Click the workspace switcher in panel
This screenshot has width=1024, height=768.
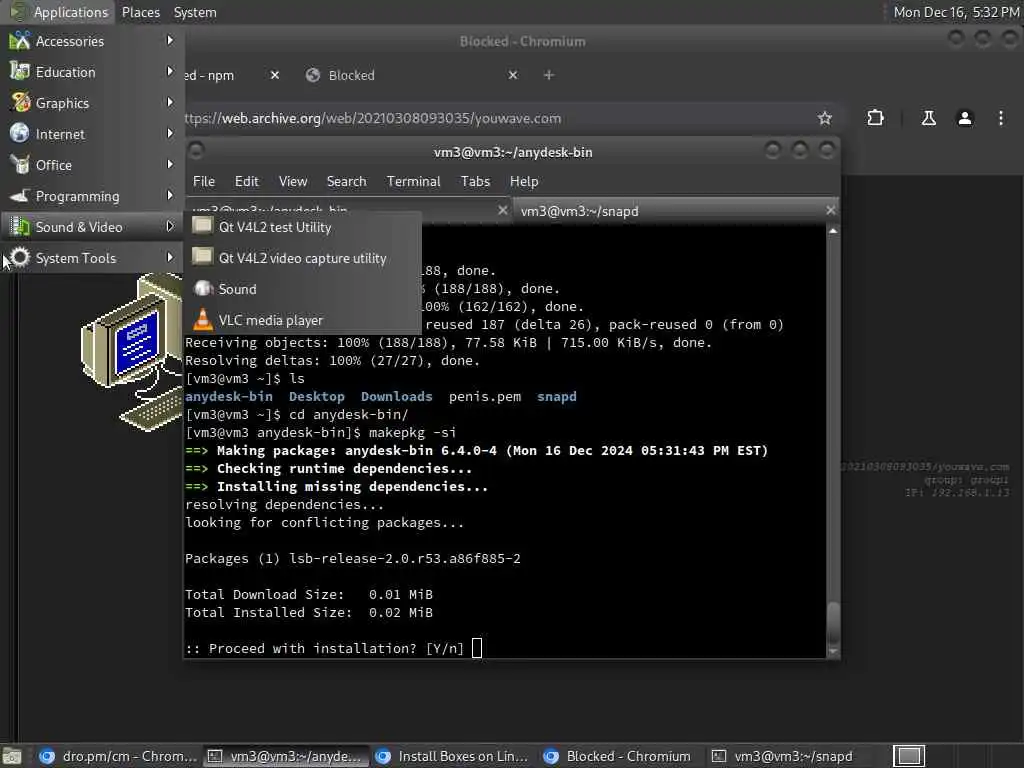coord(908,756)
